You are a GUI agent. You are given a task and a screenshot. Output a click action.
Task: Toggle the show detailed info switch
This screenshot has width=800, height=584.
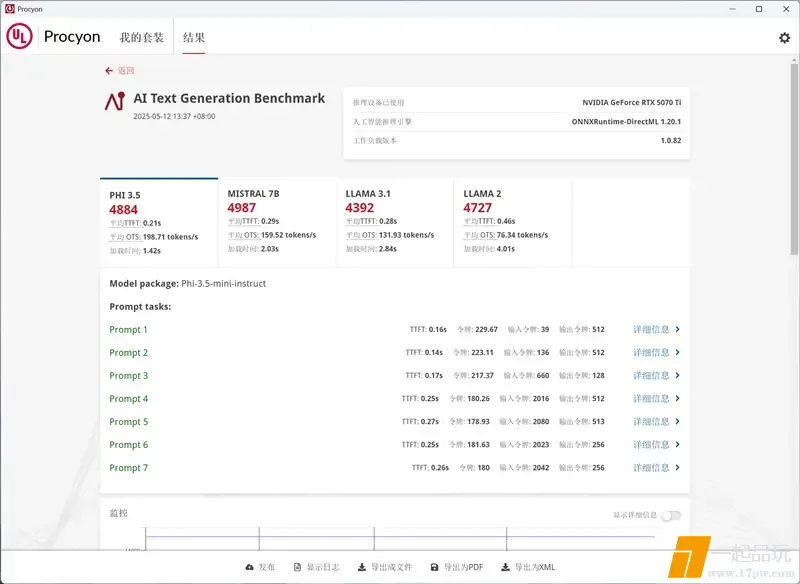pyautogui.click(x=671, y=516)
